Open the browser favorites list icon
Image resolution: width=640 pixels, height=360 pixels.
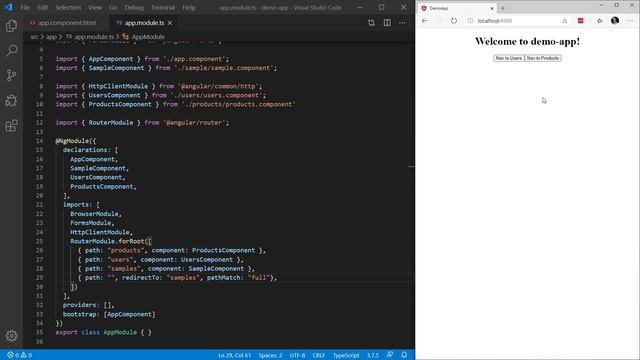click(x=600, y=21)
